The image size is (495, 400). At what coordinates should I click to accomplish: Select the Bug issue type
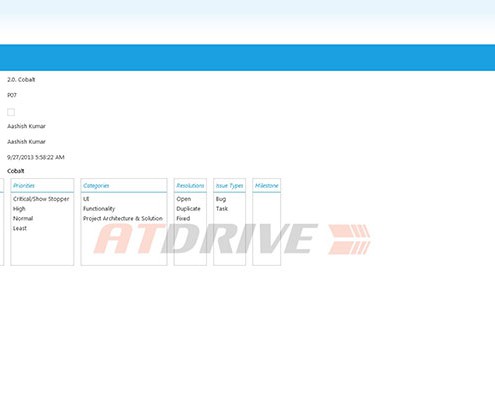(221, 199)
